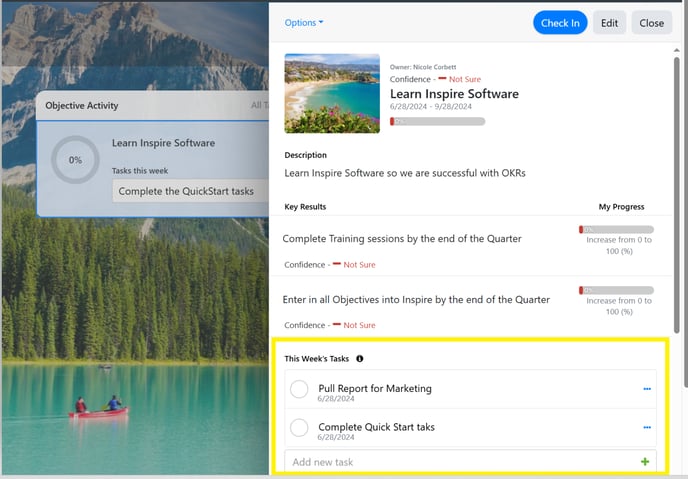Click the Complete the QuickStart tasks item
Viewport: 688px width, 479px height.
point(190,192)
